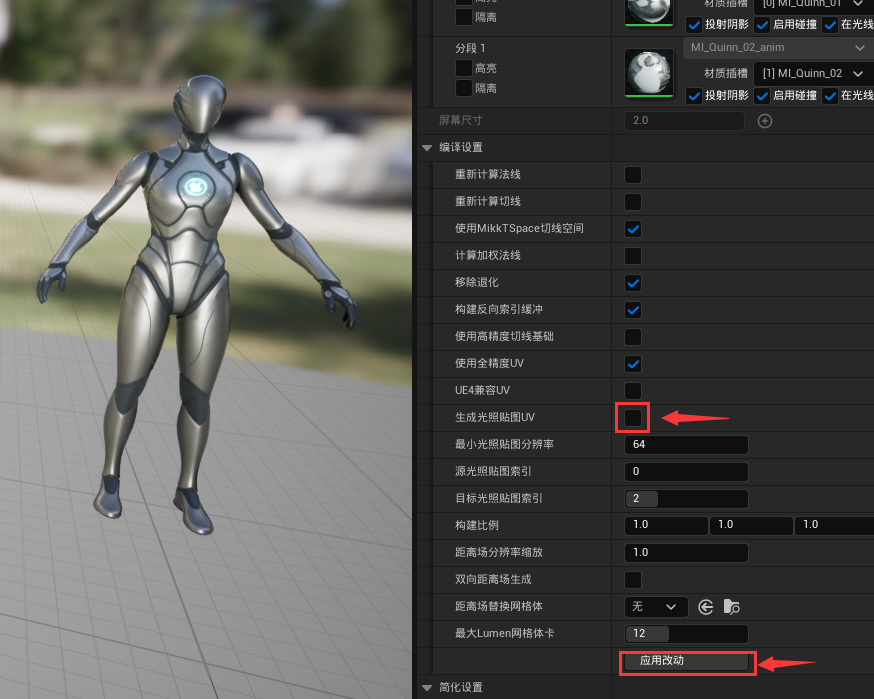Open the MI_Quinn_02_anim material dropdown
This screenshot has height=699, width=874.
tap(778, 48)
